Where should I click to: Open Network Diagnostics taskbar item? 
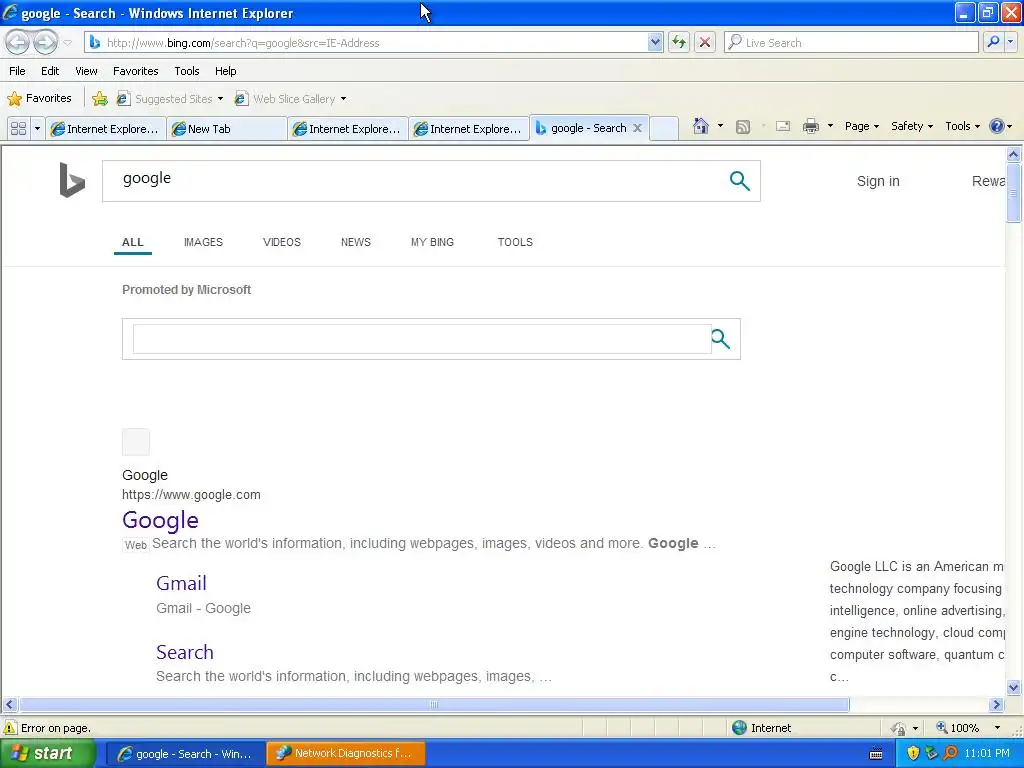[x=346, y=754]
